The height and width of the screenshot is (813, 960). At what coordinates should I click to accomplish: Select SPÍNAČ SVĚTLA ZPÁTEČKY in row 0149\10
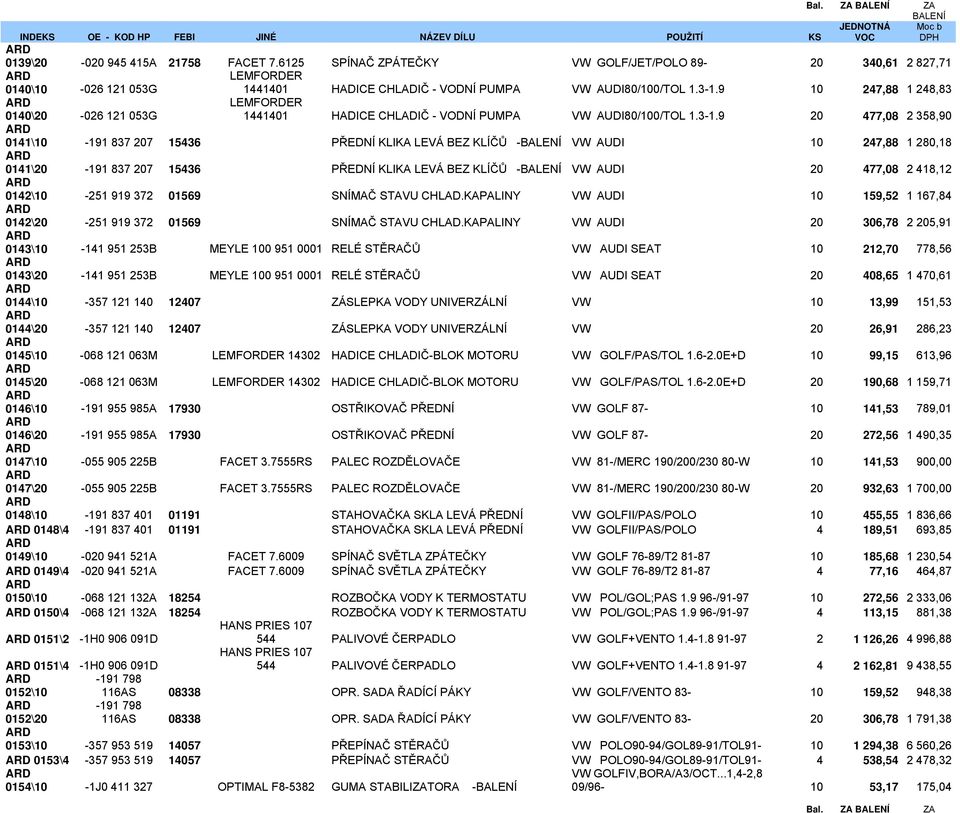(x=408, y=556)
